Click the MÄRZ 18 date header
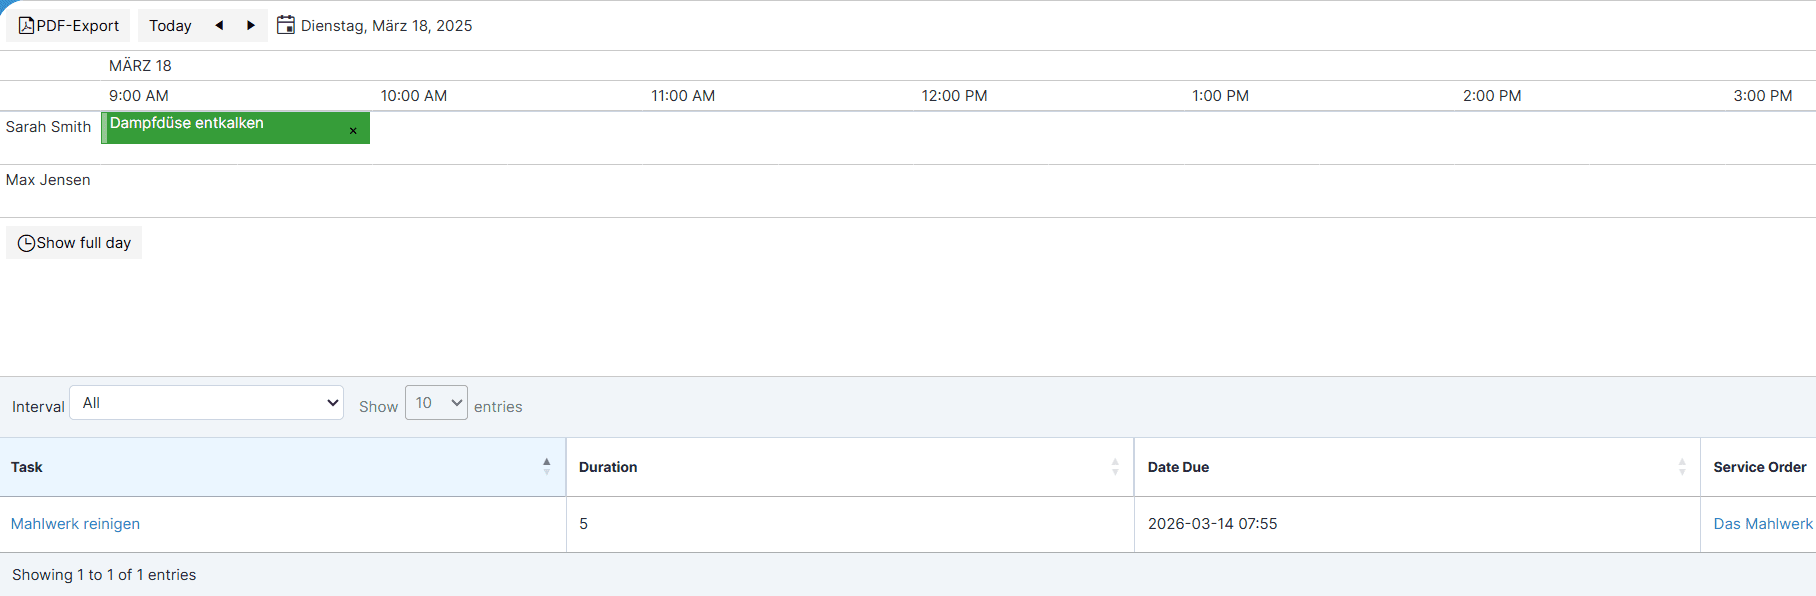 coord(140,66)
